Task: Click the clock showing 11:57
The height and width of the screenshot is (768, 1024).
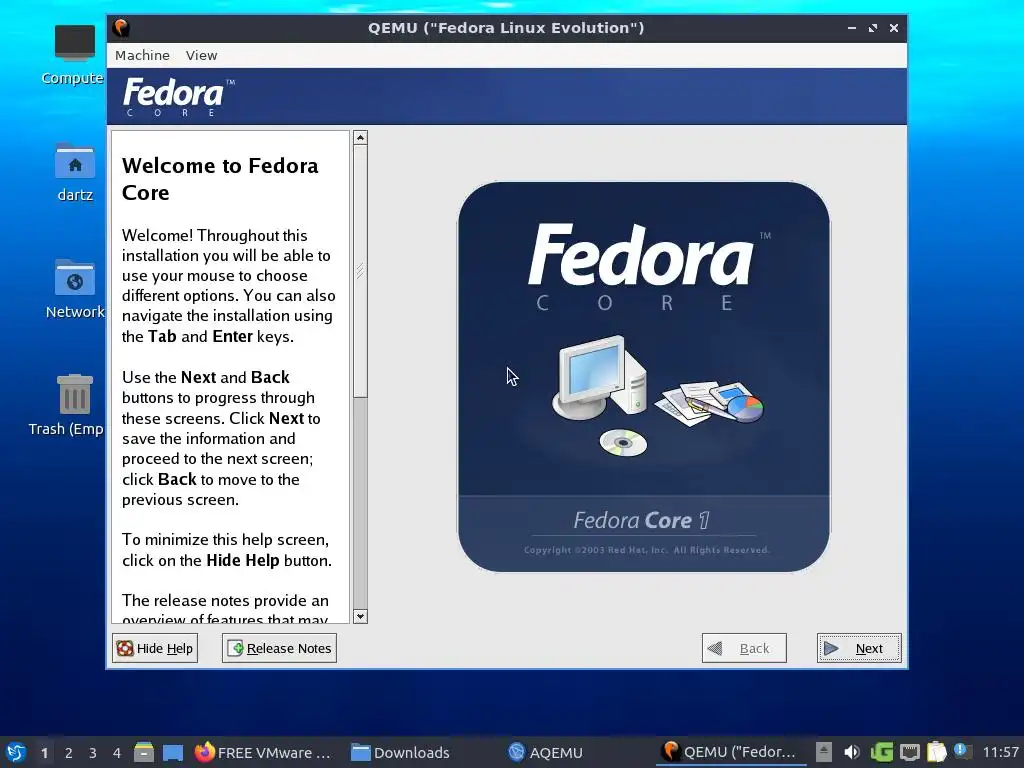Action: click(1000, 752)
